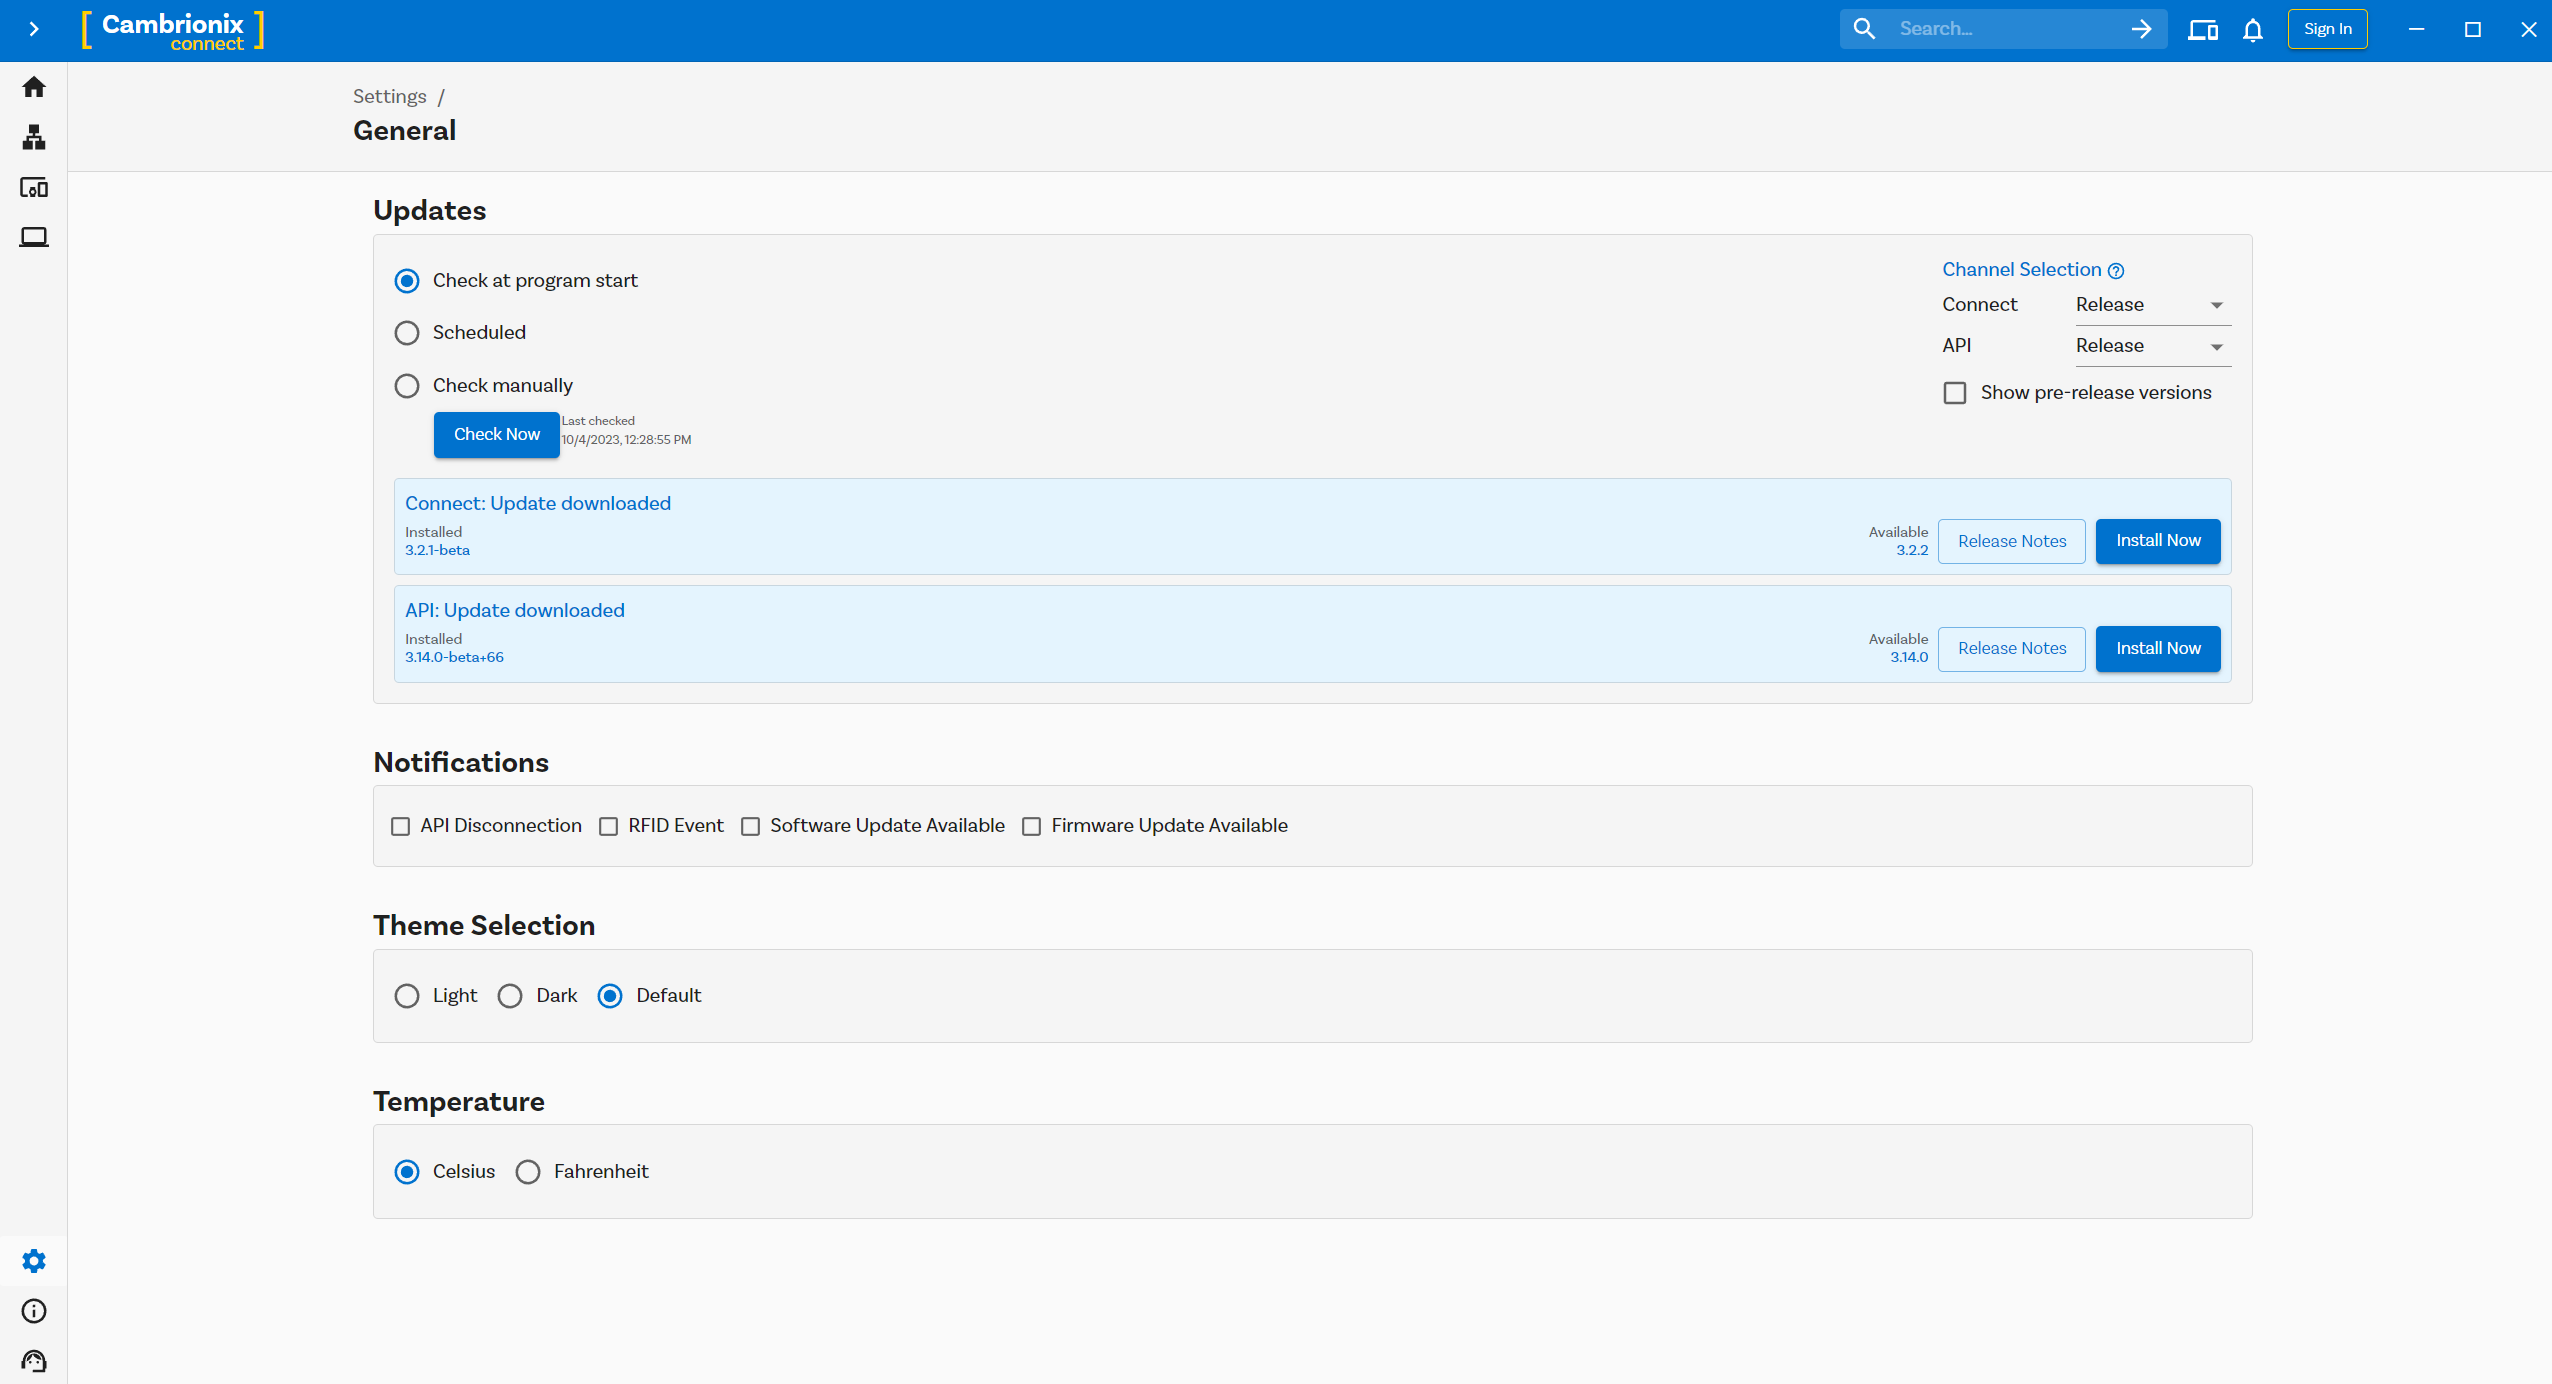Open the info icon in sidebar
This screenshot has width=2552, height=1384.
click(34, 1311)
